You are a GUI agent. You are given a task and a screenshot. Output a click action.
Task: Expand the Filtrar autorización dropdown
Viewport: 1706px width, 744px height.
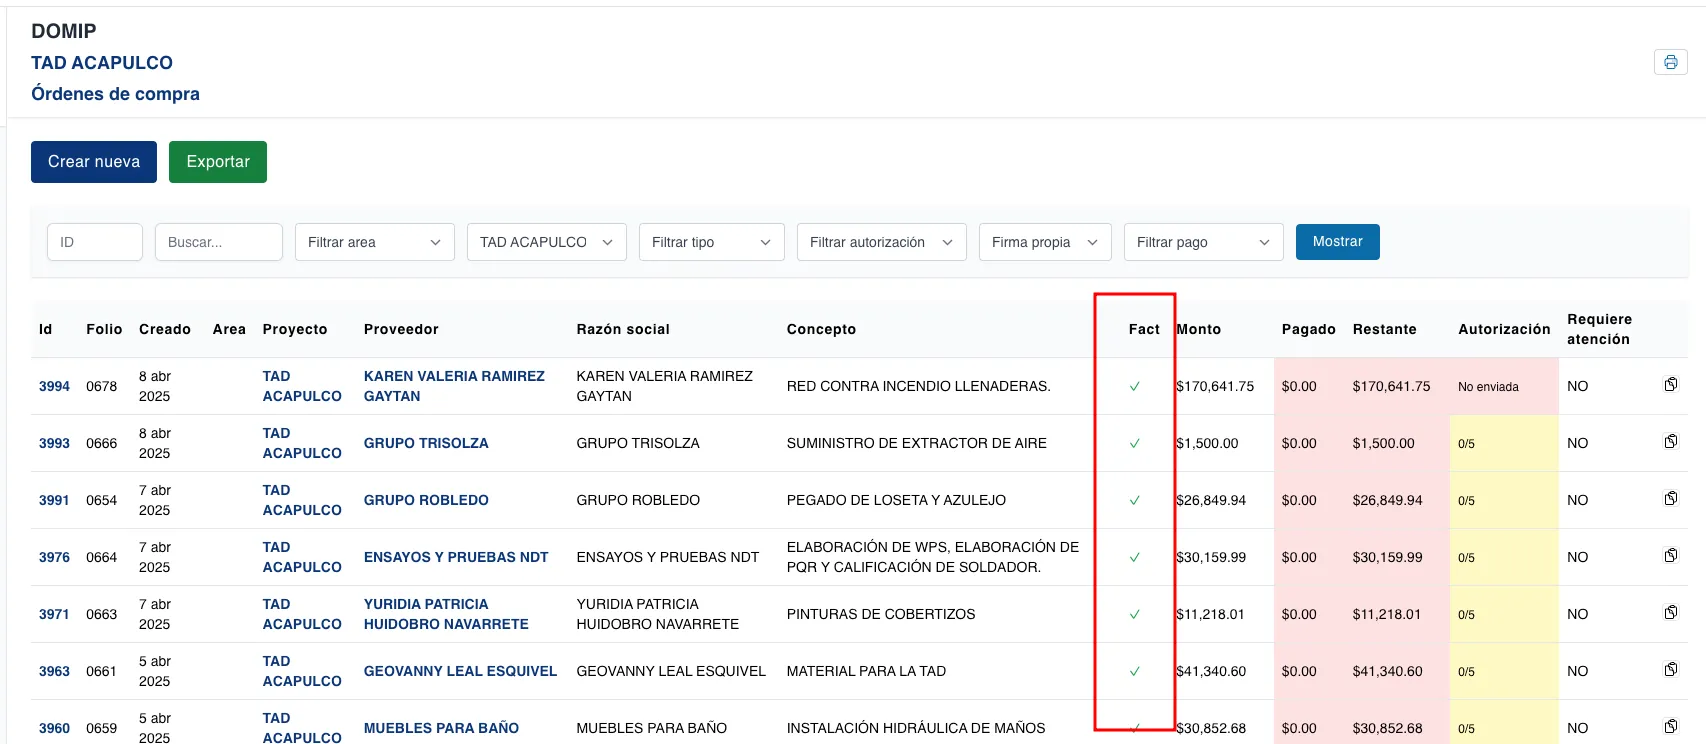pos(881,242)
